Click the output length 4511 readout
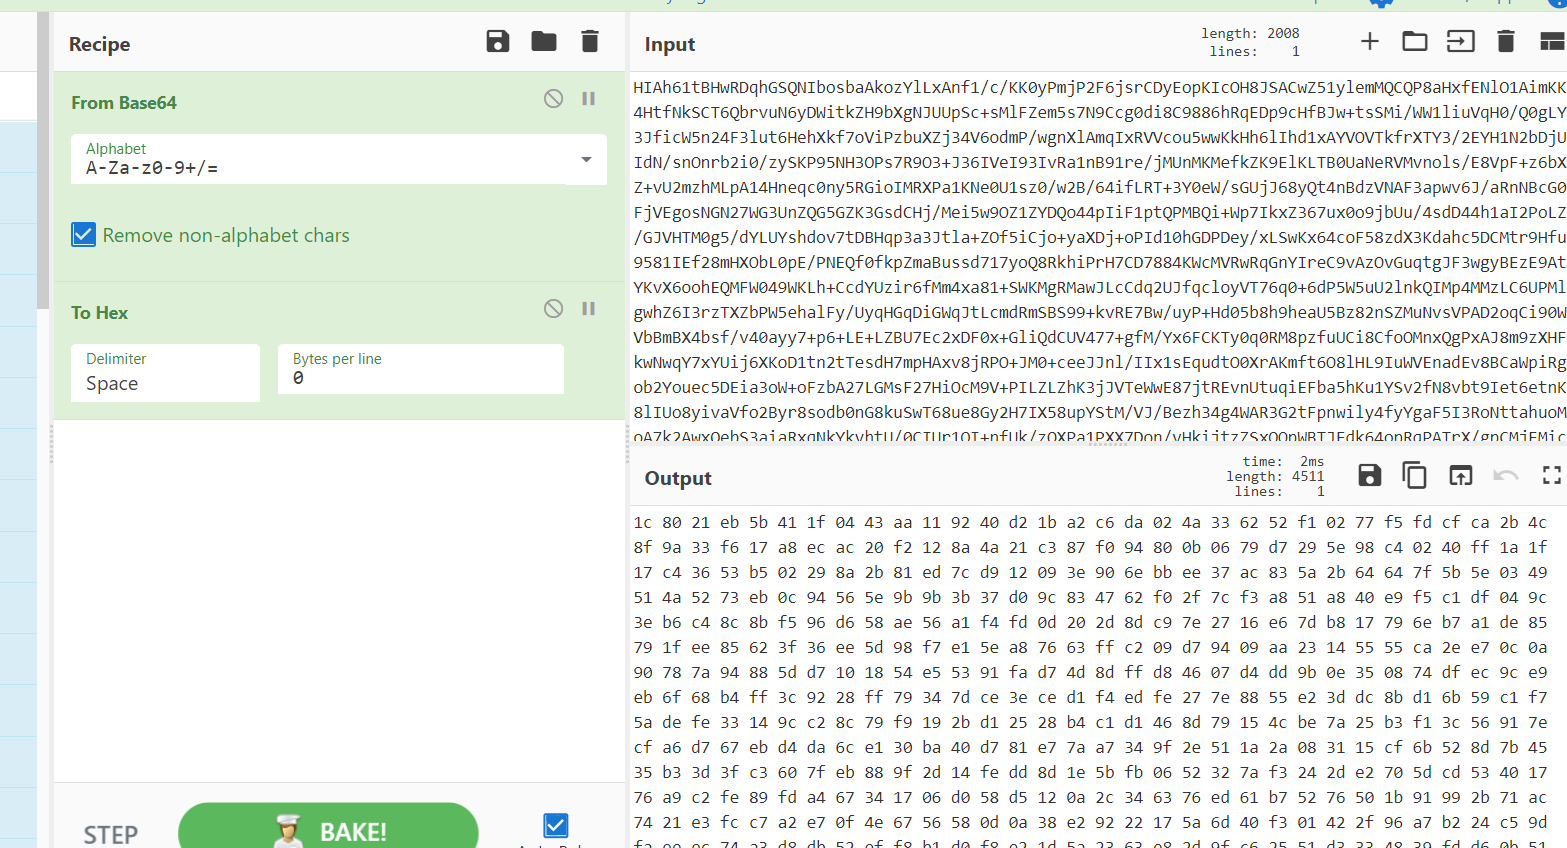The height and width of the screenshot is (848, 1567). pyautogui.click(x=1275, y=476)
